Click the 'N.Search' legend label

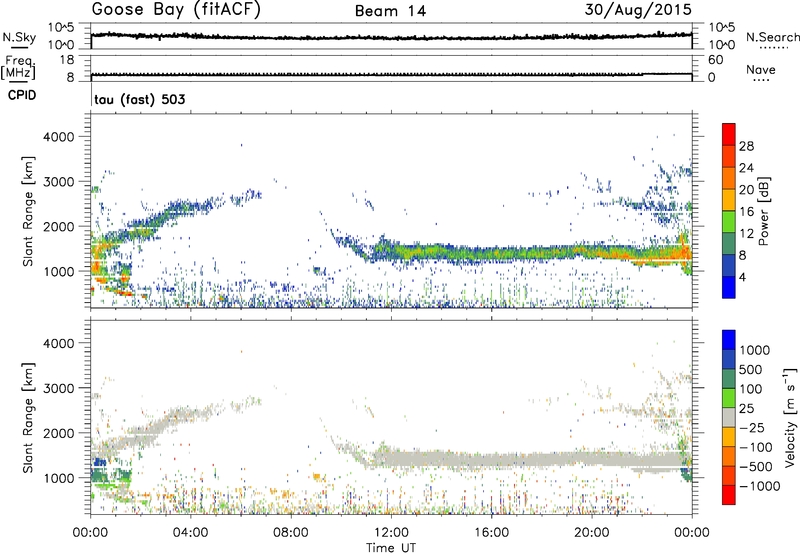773,37
